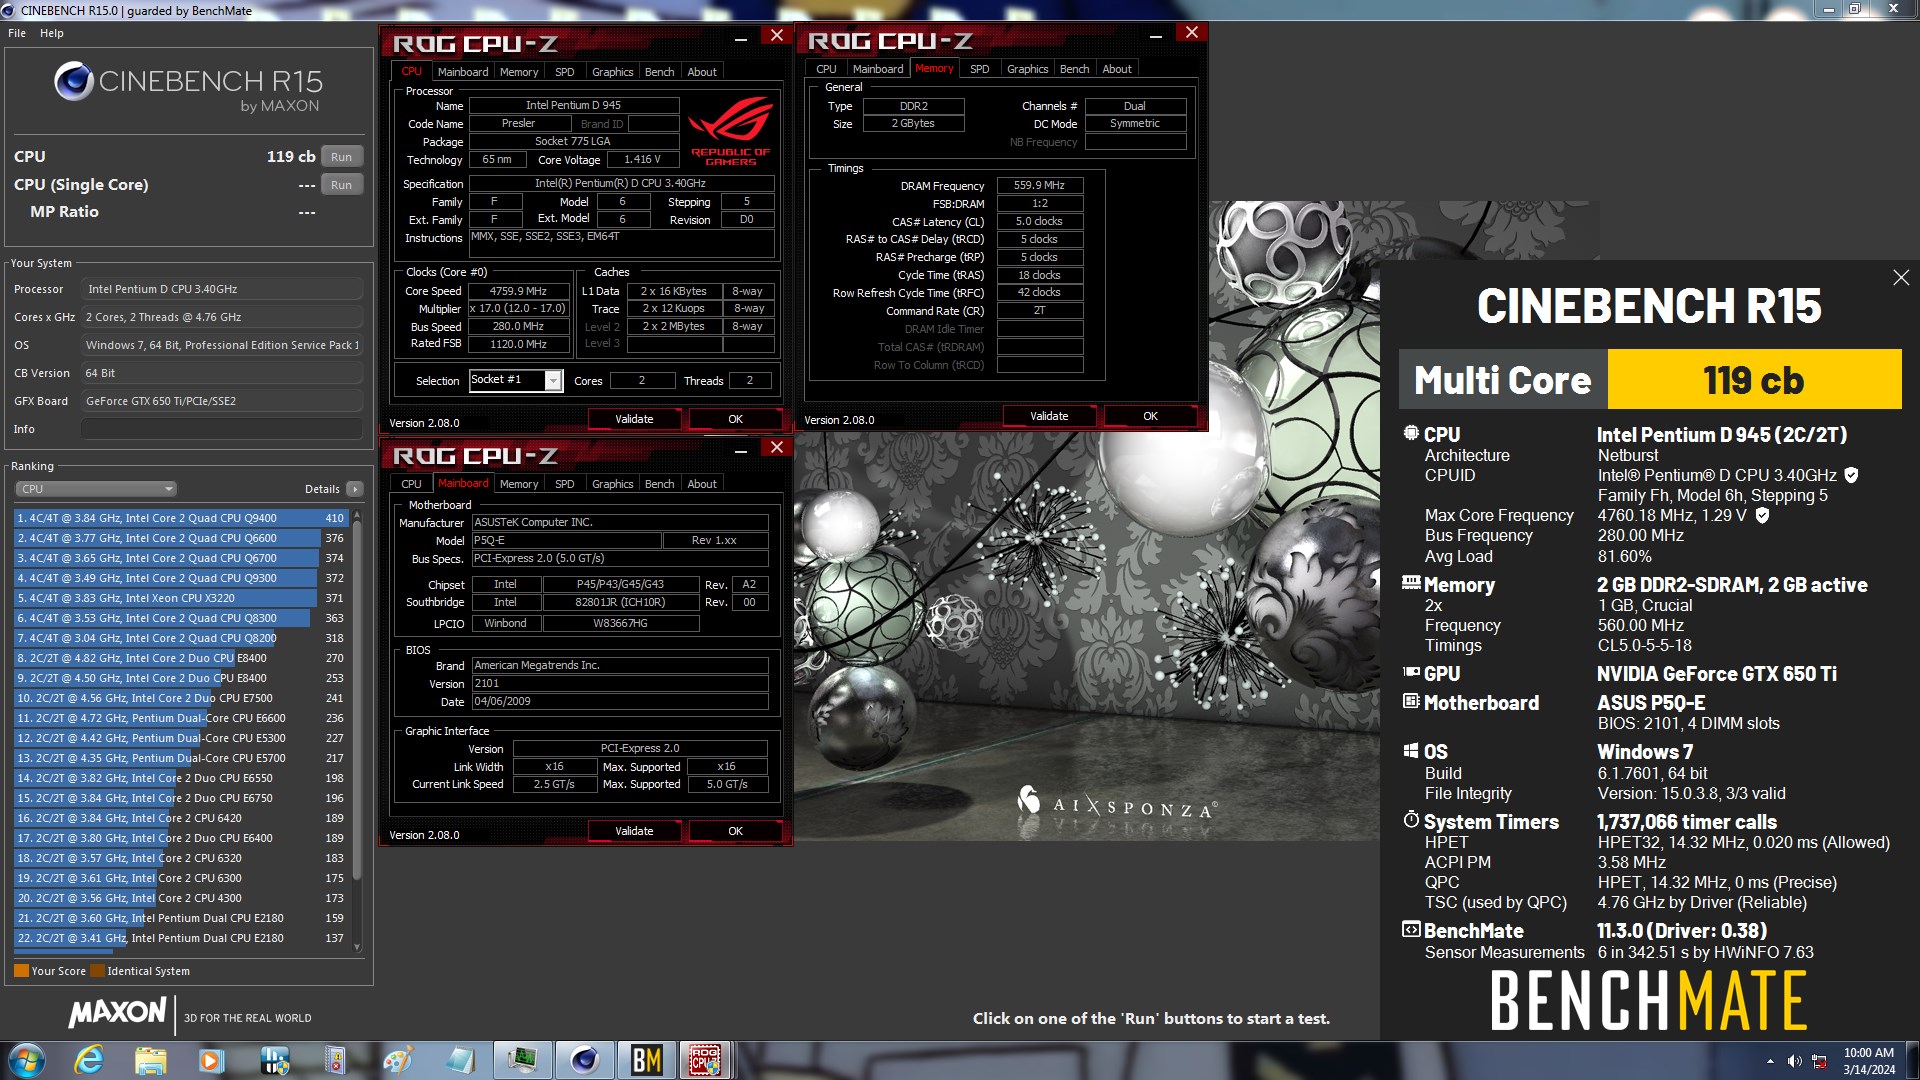Open the Paint palette icon on taskbar
Image resolution: width=1920 pixels, height=1080 pixels.
pyautogui.click(x=397, y=1060)
